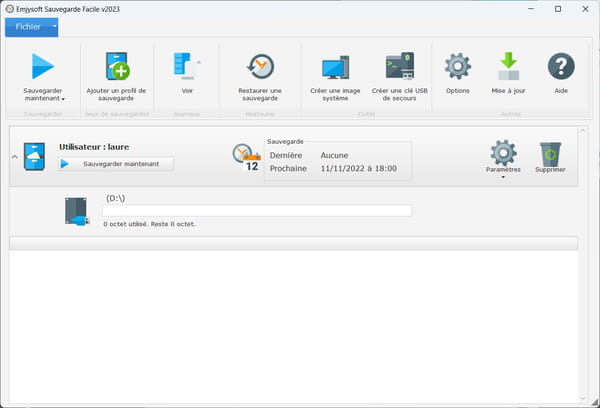Viewport: 600px width, 408px height.
Task: Minimize the Emjysoft Sauvegarde Facile window
Action: (531, 9)
